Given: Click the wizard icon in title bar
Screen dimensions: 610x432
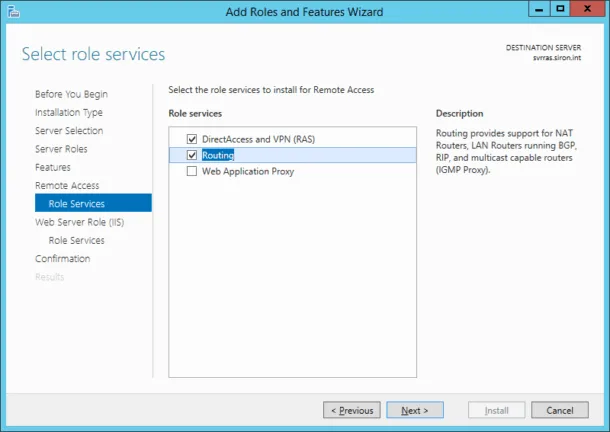Looking at the screenshot, I should tap(13, 12).
